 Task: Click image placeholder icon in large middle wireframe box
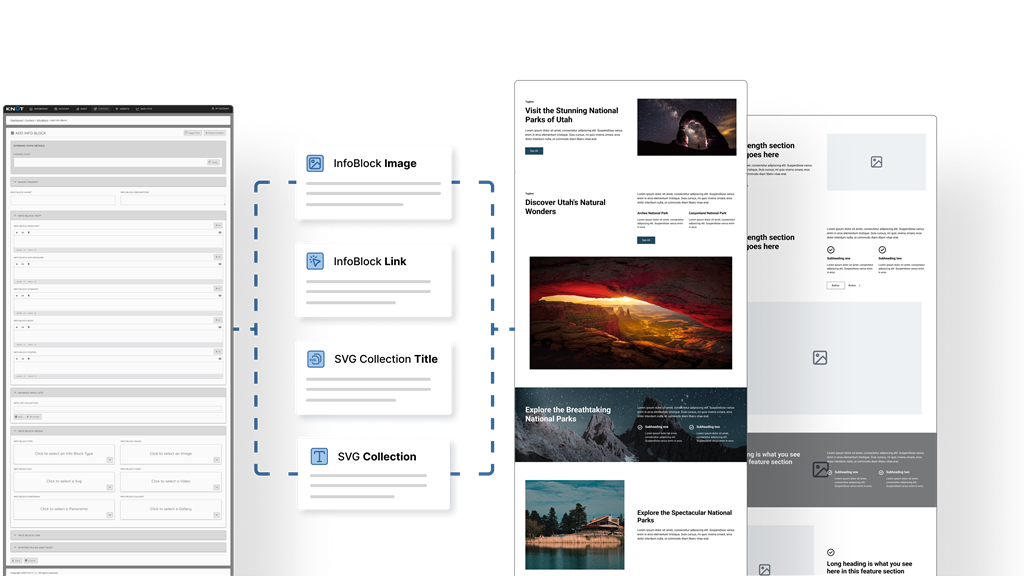pyautogui.click(x=820, y=358)
